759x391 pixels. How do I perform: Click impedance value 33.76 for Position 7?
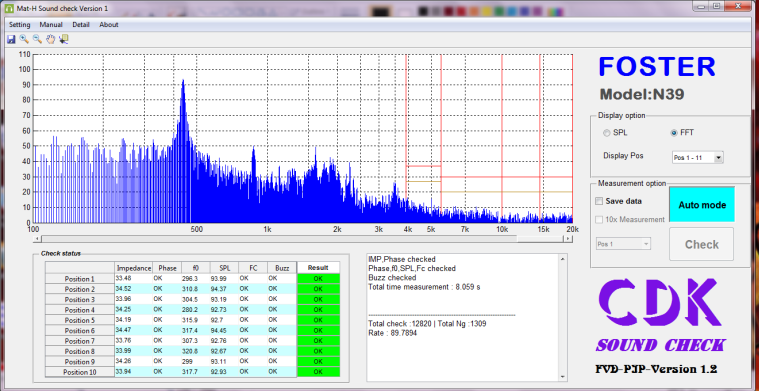(x=134, y=341)
